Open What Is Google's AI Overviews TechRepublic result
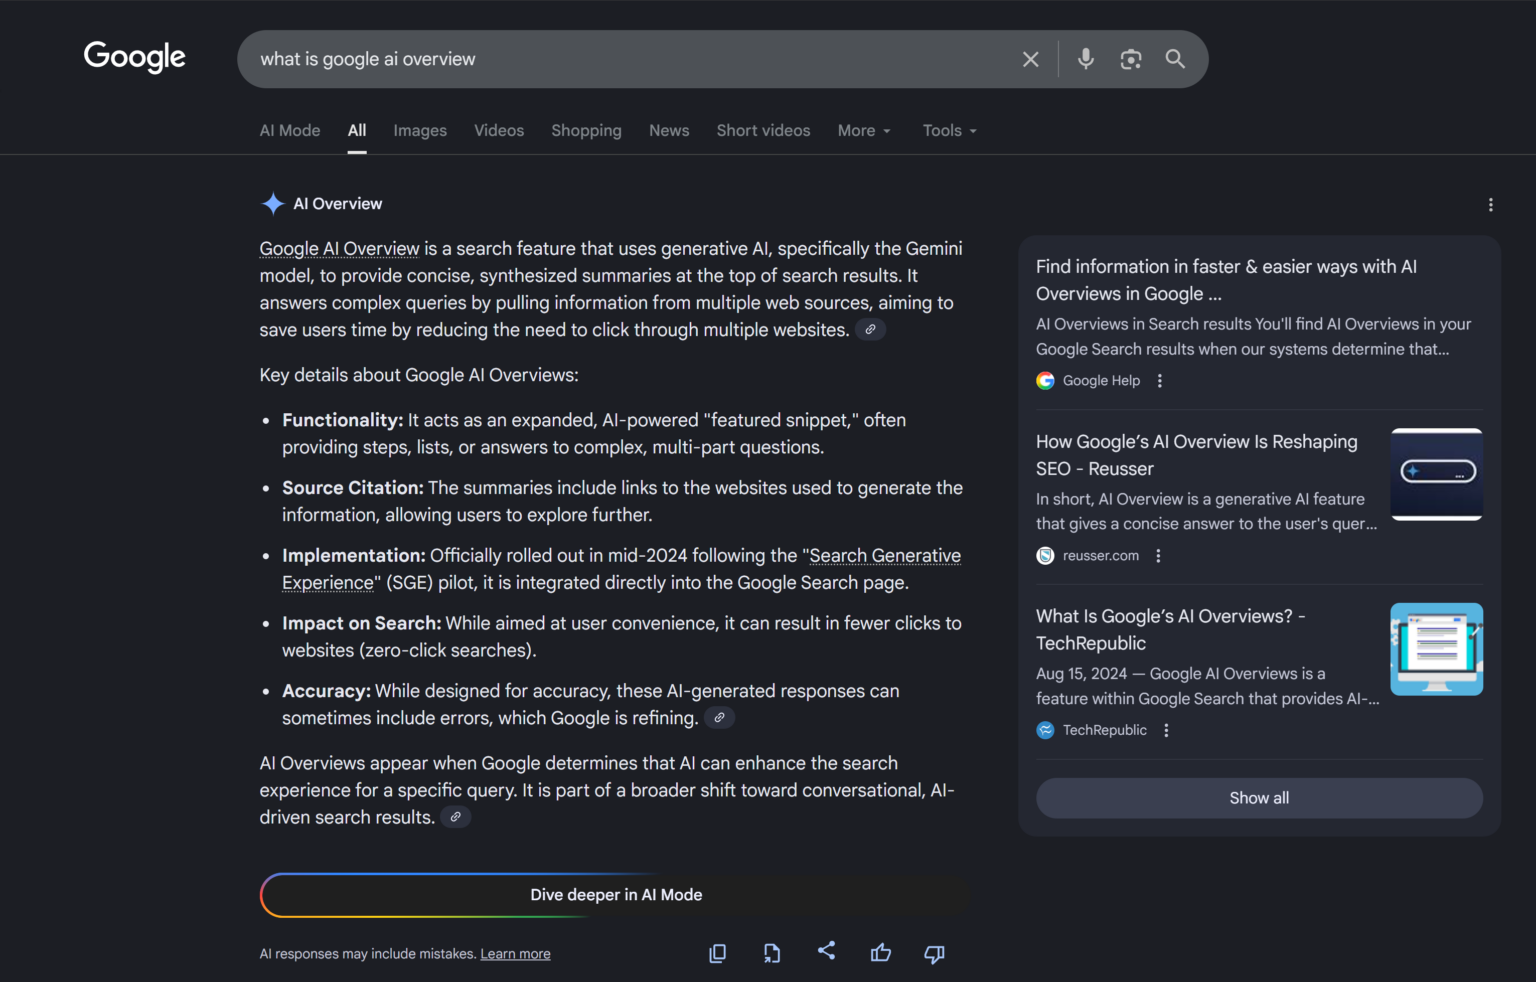The width and height of the screenshot is (1536, 982). coord(1170,630)
